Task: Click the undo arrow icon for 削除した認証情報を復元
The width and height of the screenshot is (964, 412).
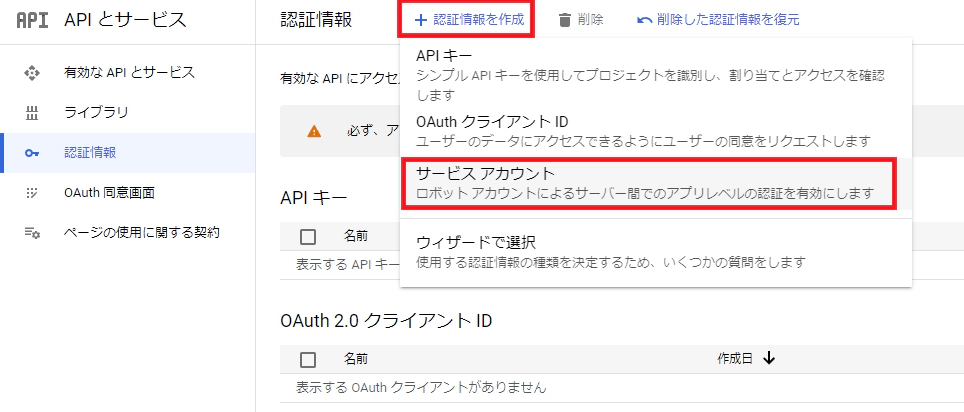Action: pyautogui.click(x=644, y=20)
